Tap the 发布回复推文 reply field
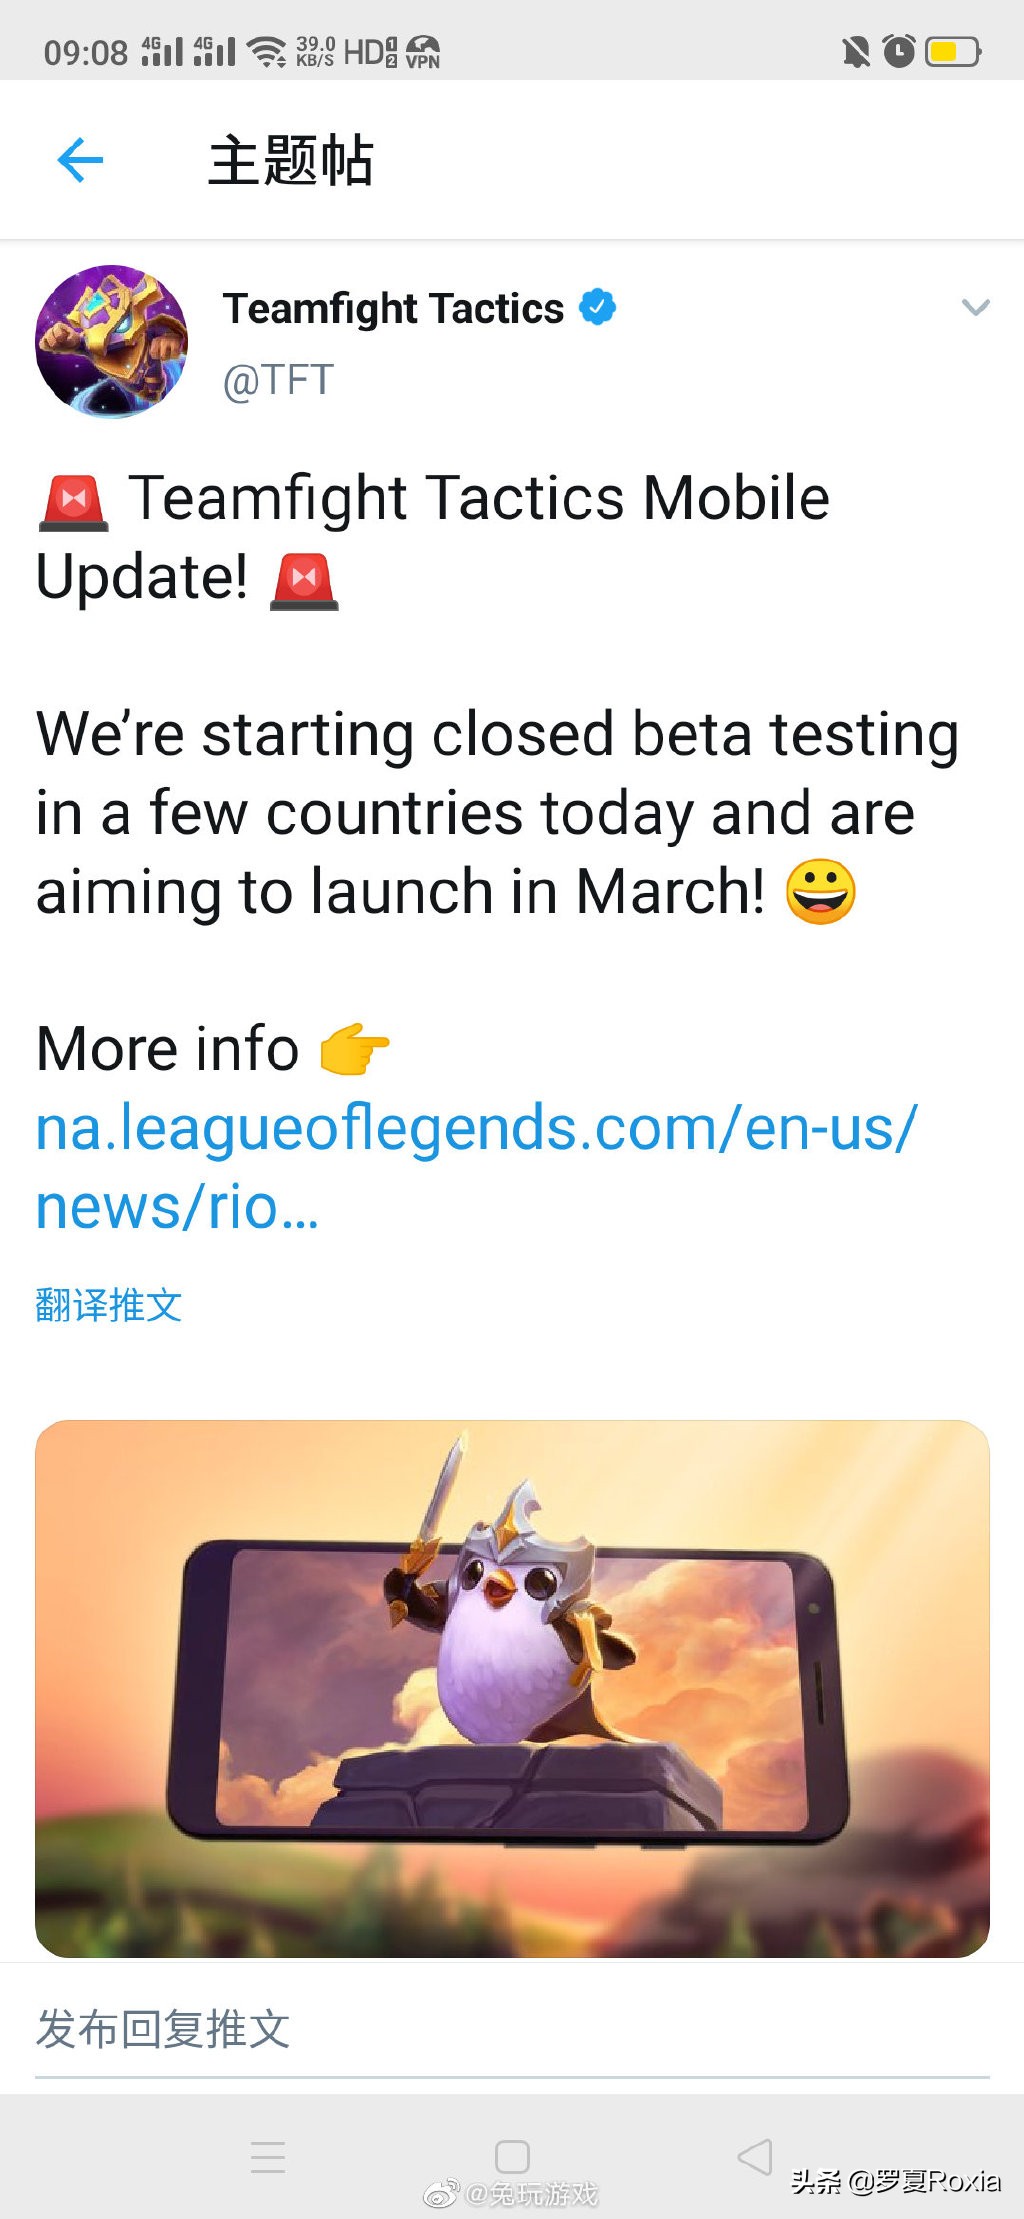The image size is (1024, 2219). (163, 2029)
